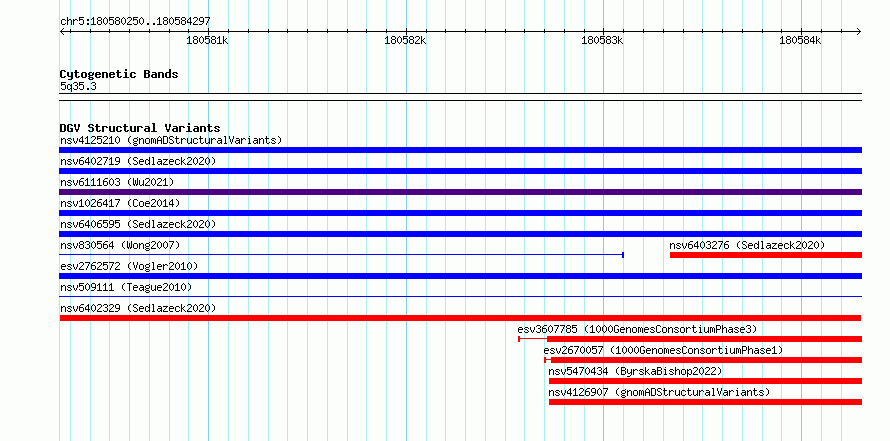Select the red nsv6402329 variant bar
This screenshot has width=890, height=441.
click(460, 318)
